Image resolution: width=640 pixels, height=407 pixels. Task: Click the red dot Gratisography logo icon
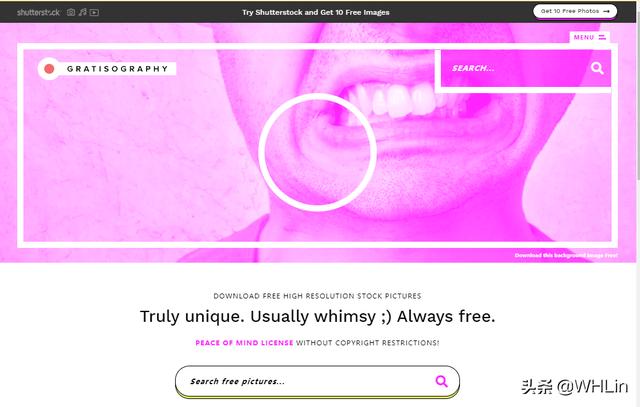point(49,69)
